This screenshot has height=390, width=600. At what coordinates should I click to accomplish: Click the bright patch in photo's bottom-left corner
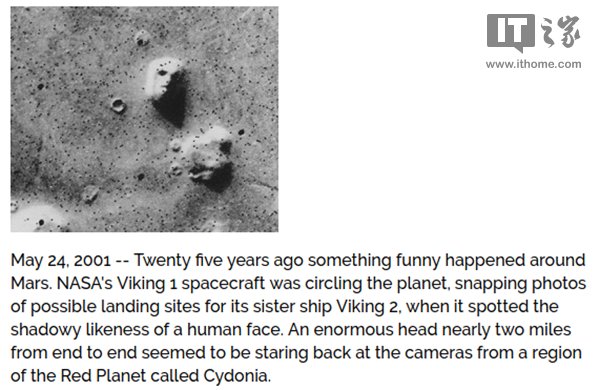[x=36, y=218]
